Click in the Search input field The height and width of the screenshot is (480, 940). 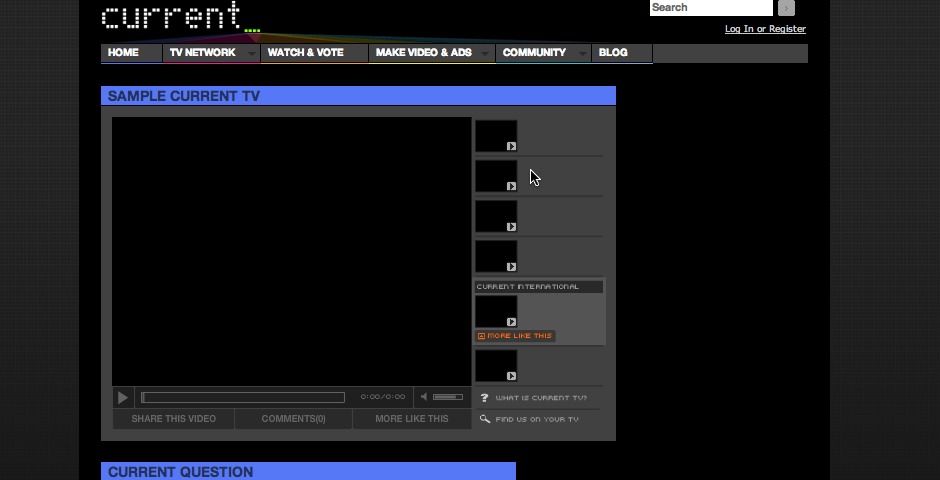click(712, 8)
